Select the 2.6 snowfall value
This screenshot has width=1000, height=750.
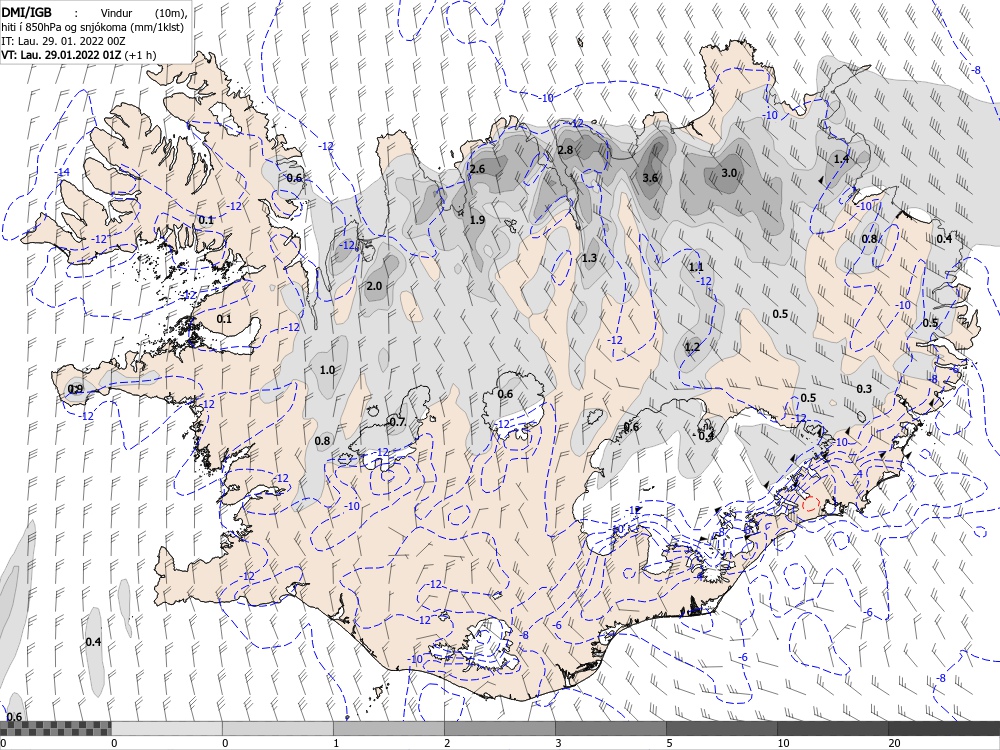pyautogui.click(x=477, y=169)
